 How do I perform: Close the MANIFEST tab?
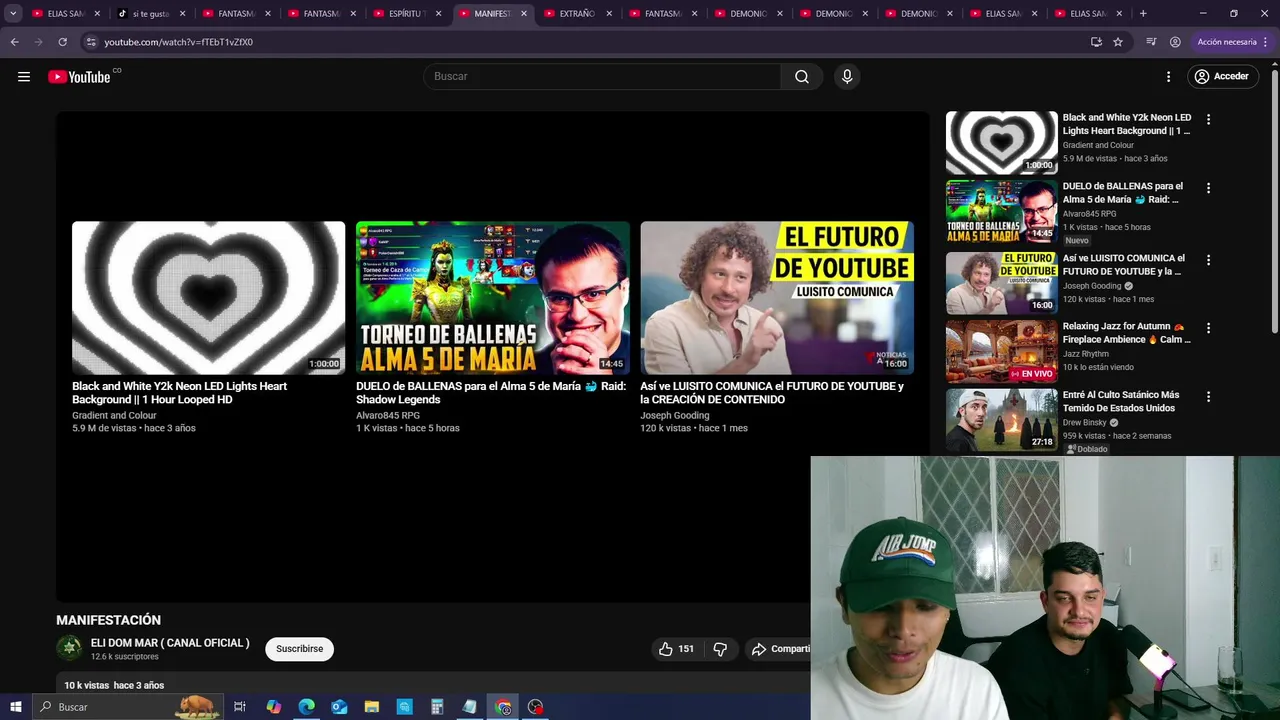[x=524, y=14]
